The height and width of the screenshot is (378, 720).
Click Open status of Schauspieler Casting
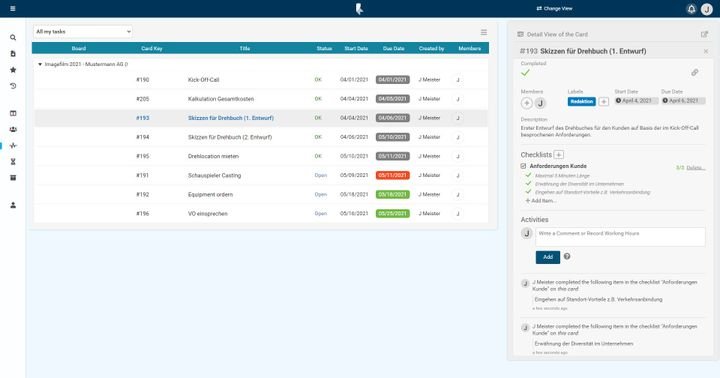tap(321, 175)
